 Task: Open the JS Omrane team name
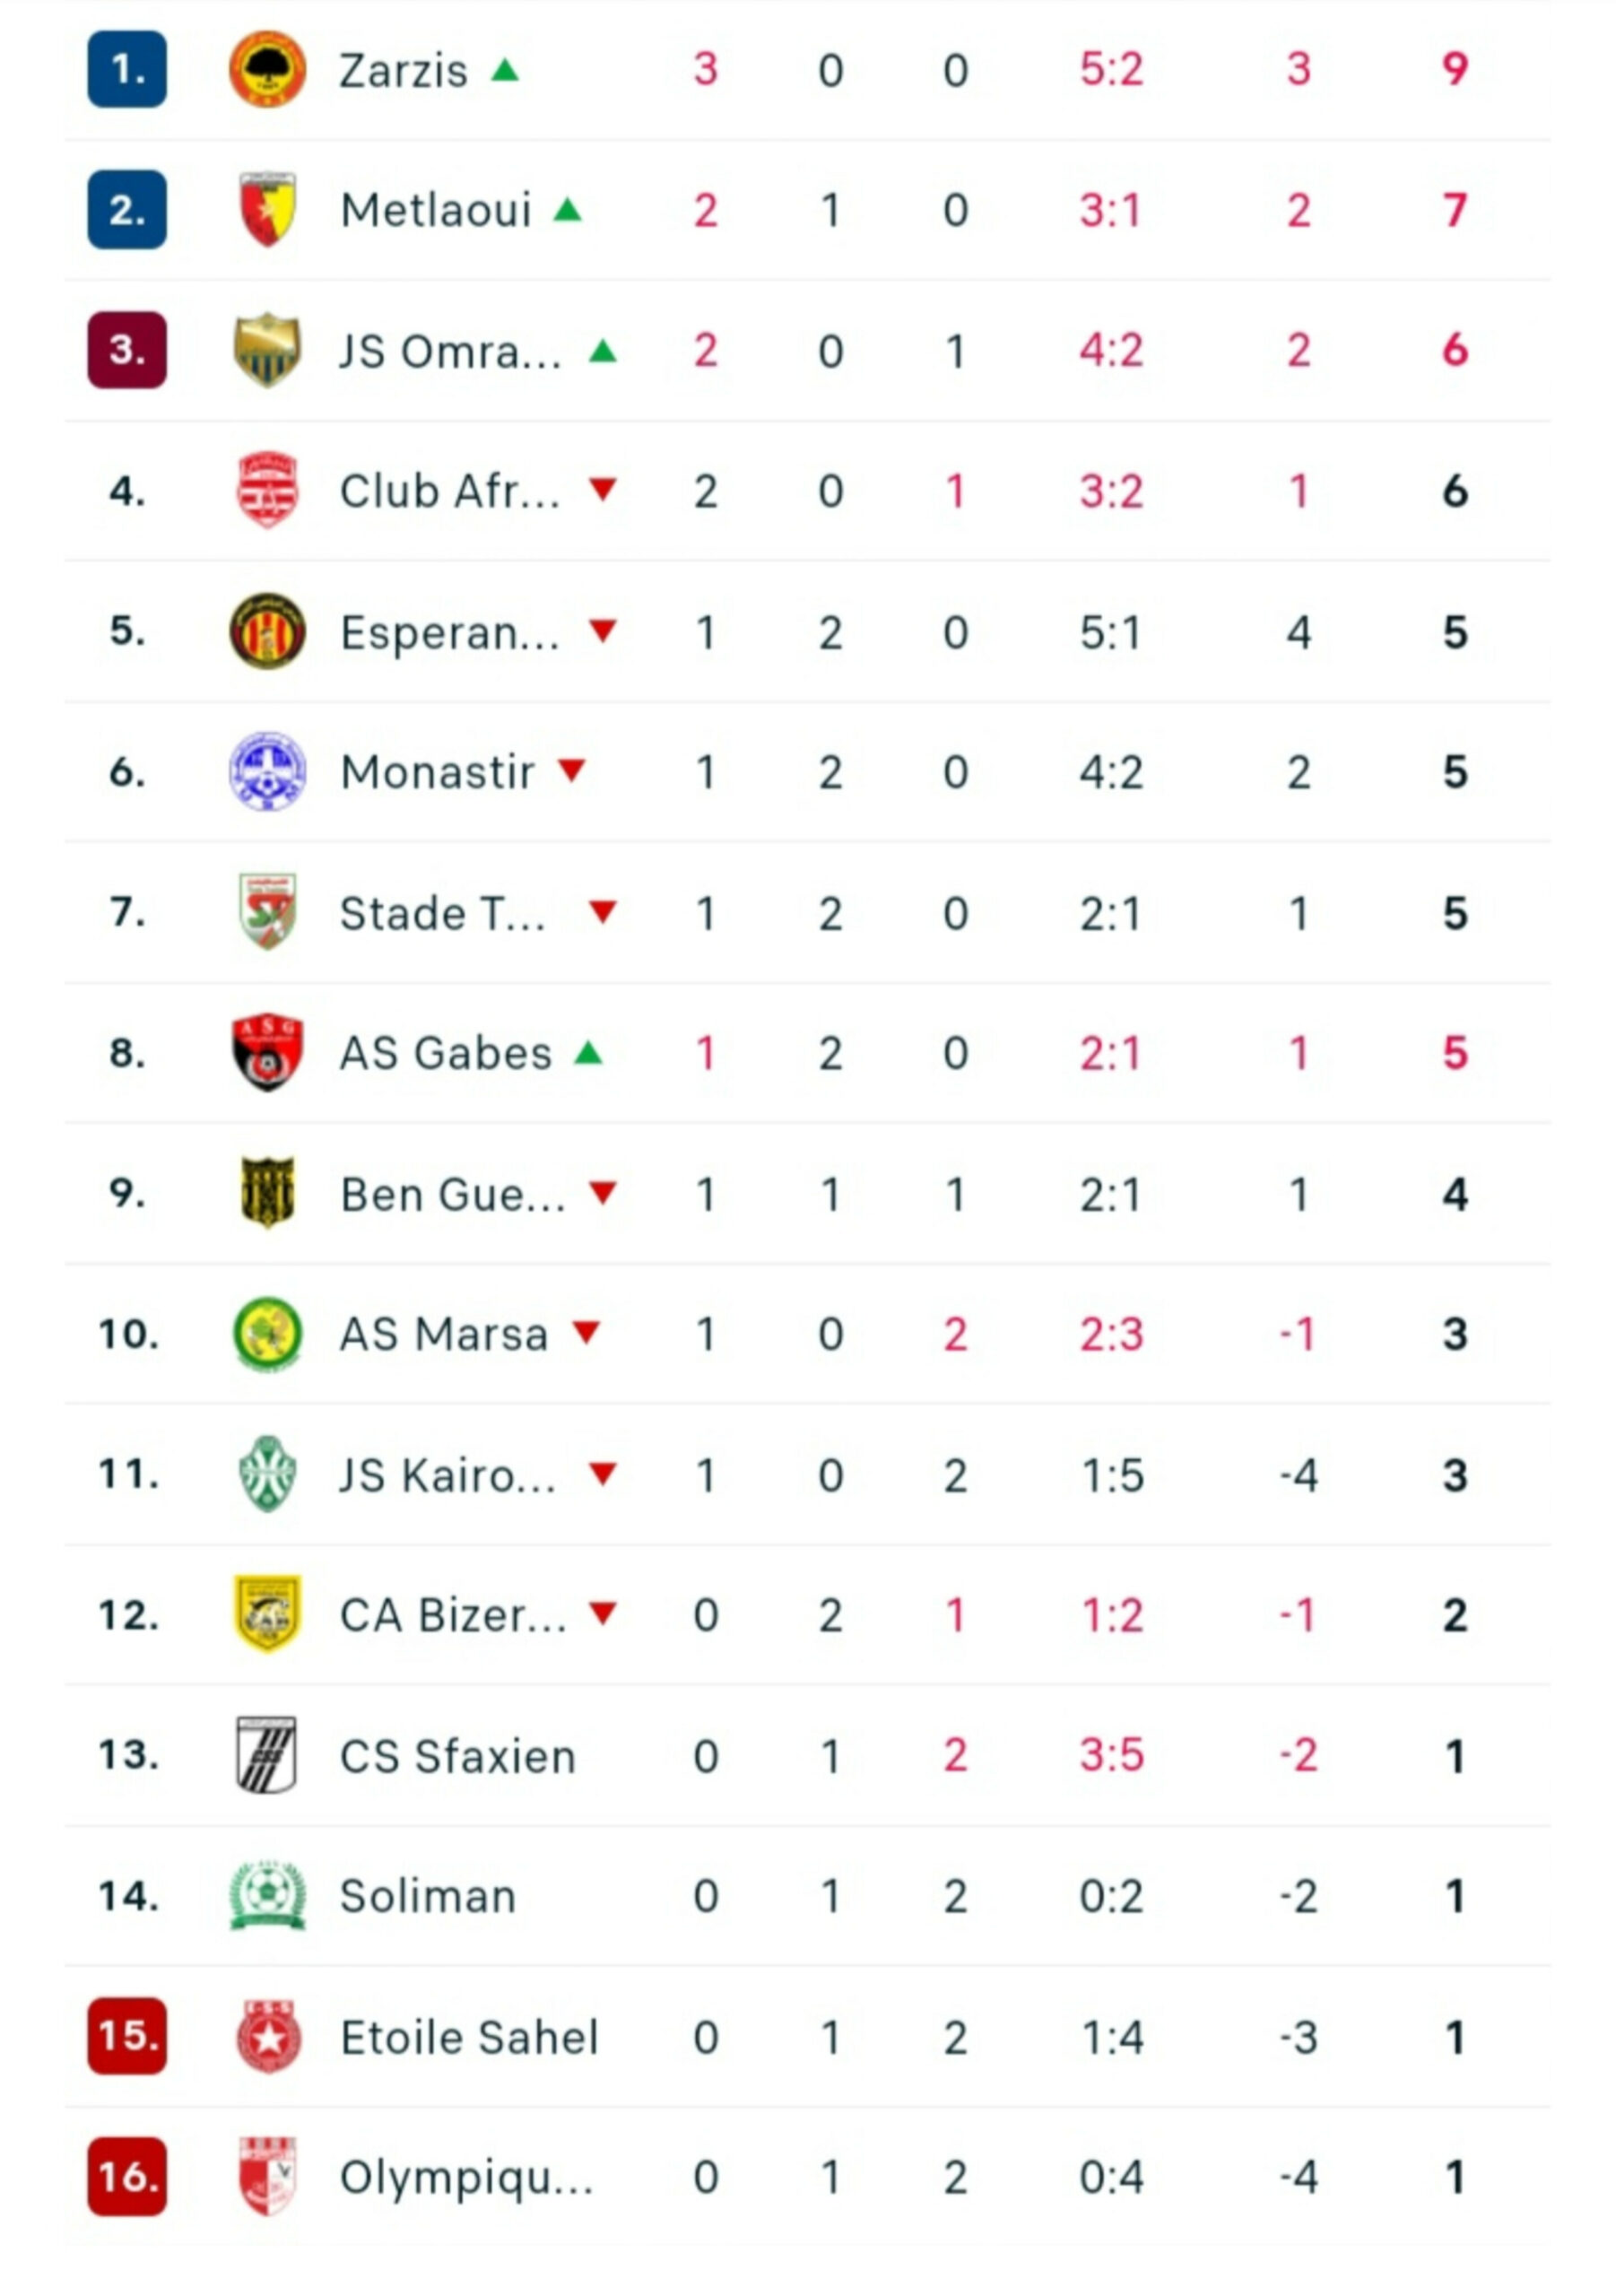pos(450,351)
